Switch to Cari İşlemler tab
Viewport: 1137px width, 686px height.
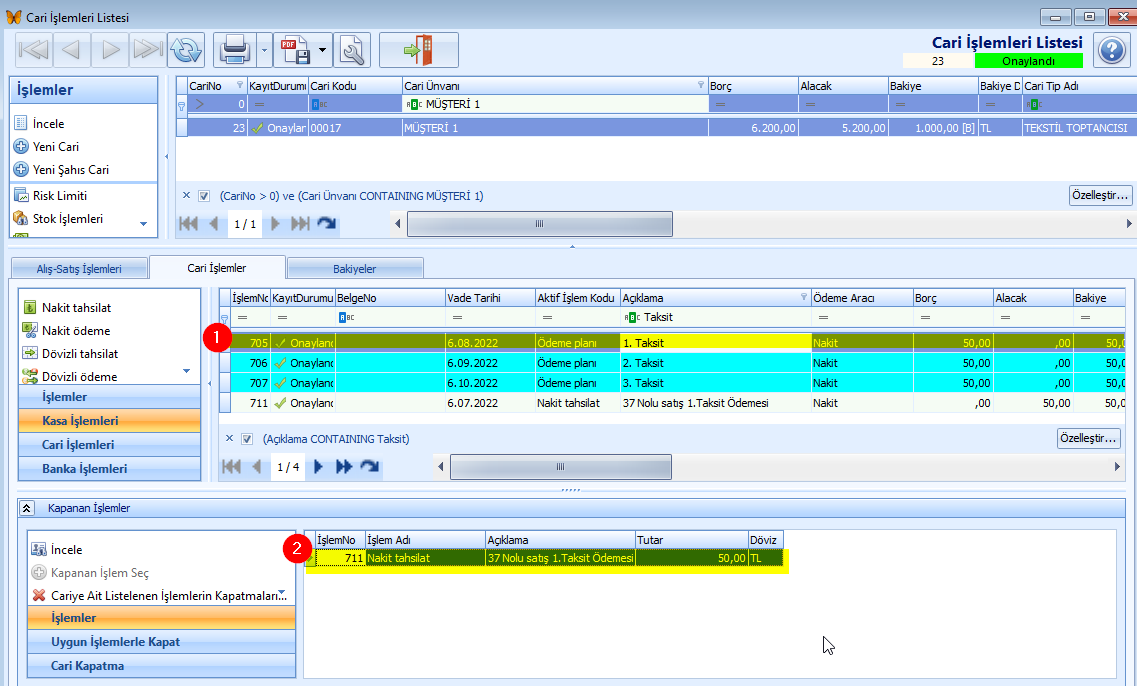coord(217,268)
